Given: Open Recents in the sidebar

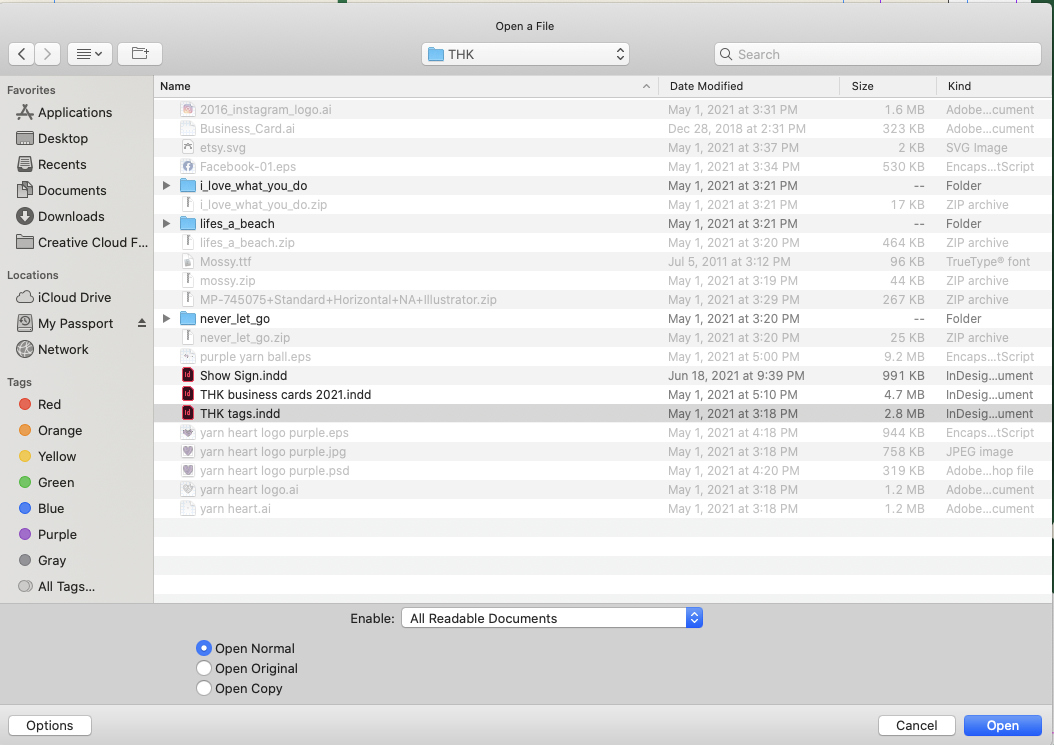Looking at the screenshot, I should [52, 165].
